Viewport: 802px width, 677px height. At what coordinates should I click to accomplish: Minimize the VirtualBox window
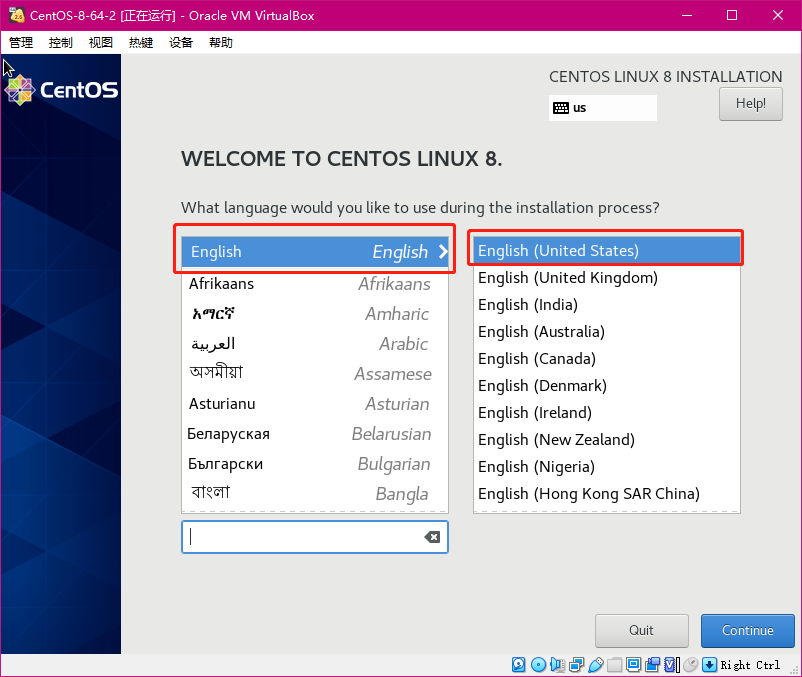pyautogui.click(x=687, y=15)
